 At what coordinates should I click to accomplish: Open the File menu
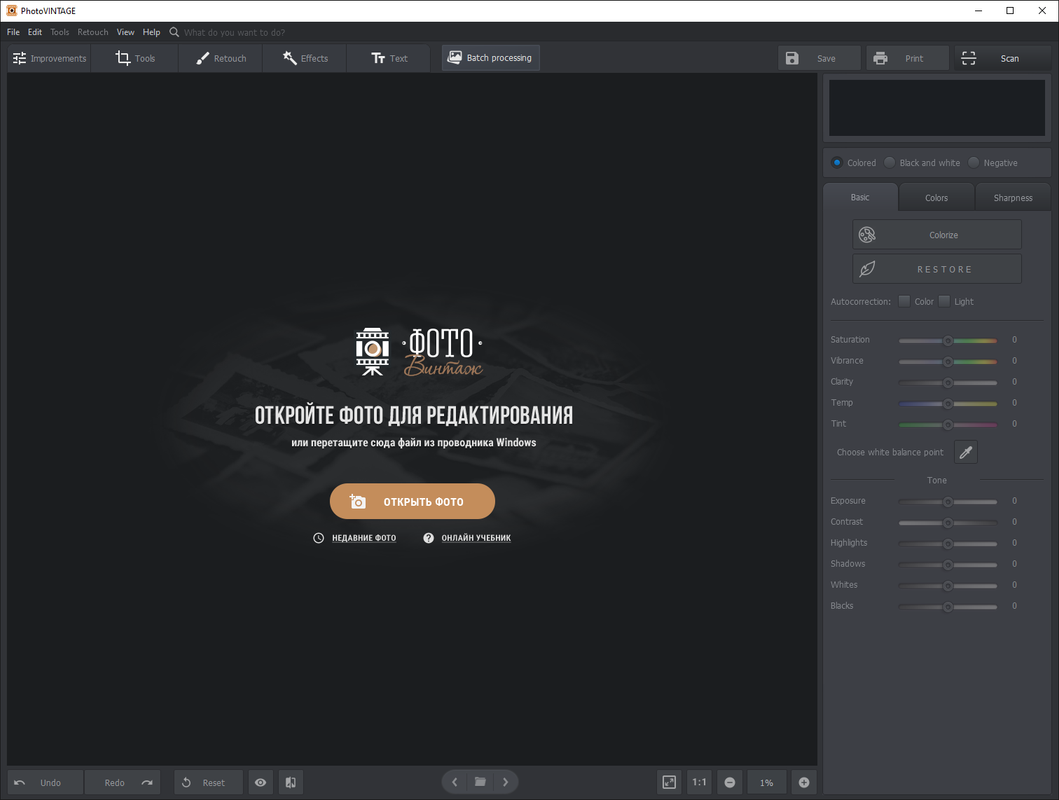(13, 32)
